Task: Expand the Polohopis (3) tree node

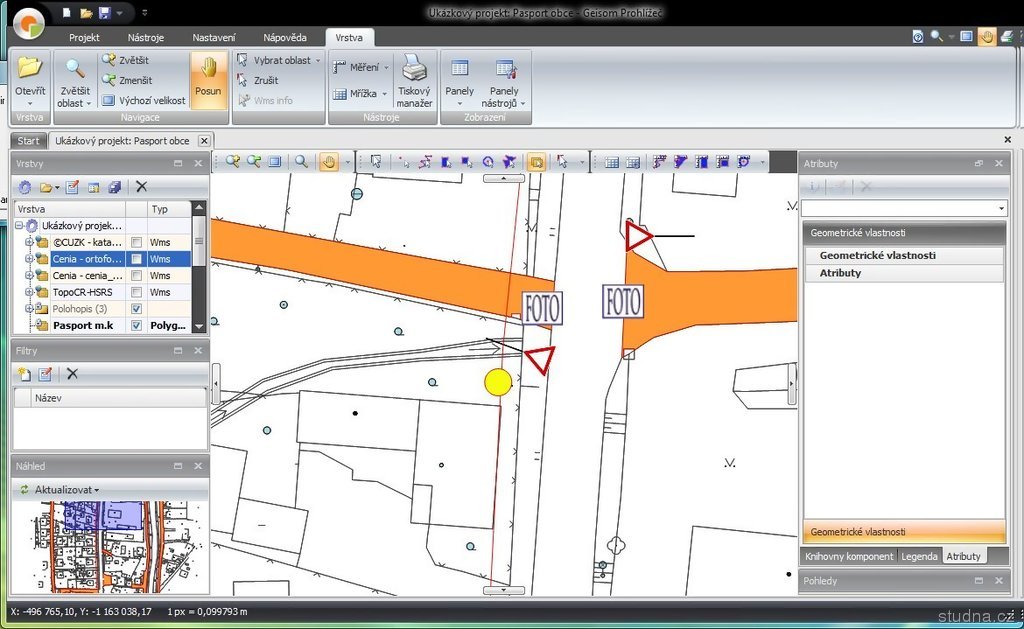Action: click(29, 309)
